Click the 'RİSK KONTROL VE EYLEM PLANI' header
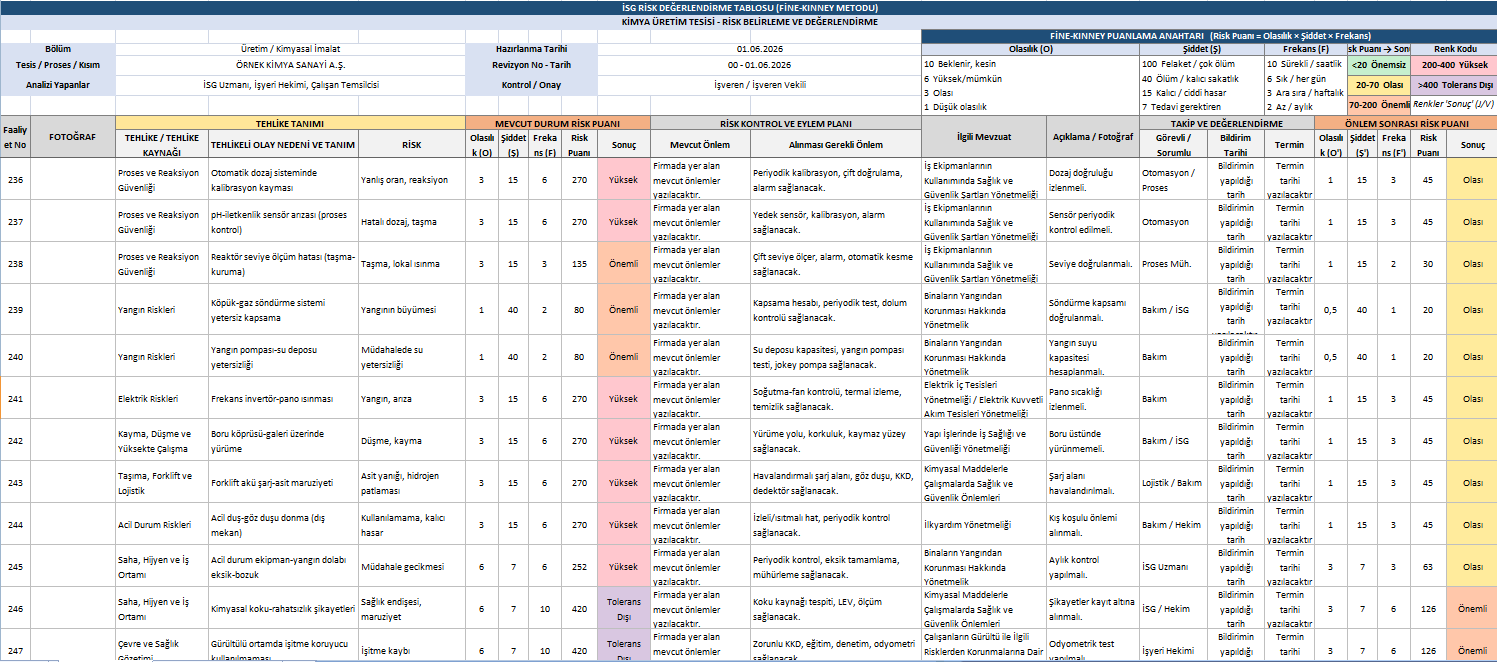Image resolution: width=1497 pixels, height=662 pixels. tap(786, 123)
